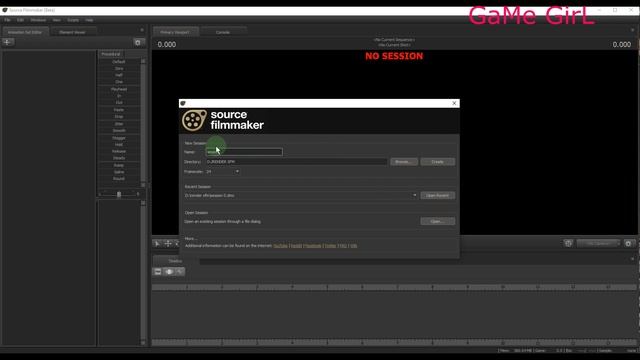Close the new session dialog
Viewport: 640px width, 360px height.
[x=454, y=103]
